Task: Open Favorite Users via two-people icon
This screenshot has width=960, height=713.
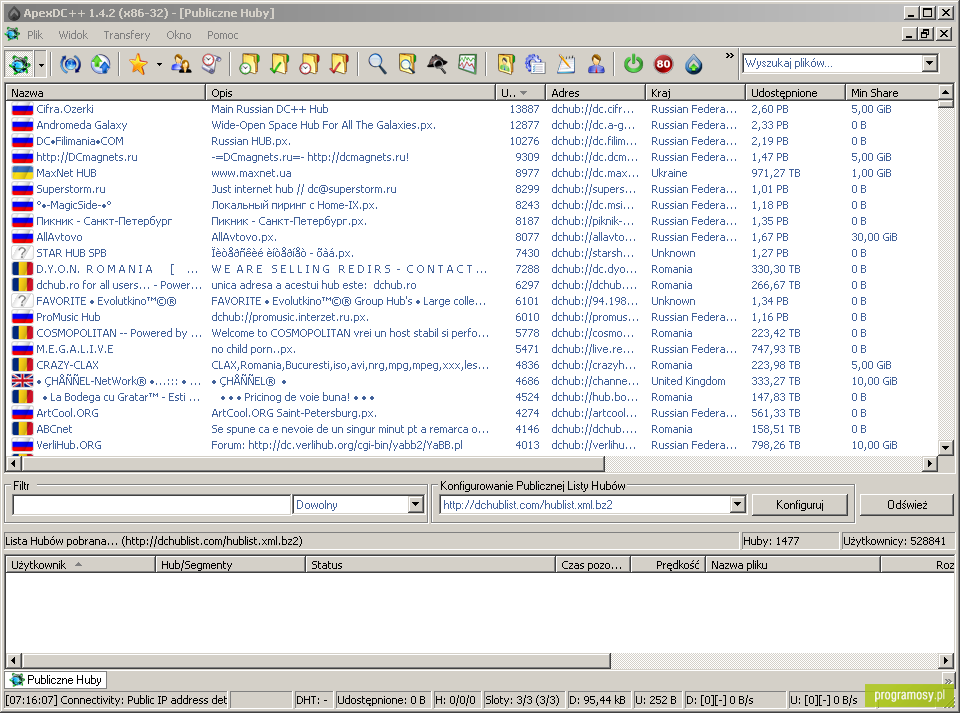Action: coord(181,64)
